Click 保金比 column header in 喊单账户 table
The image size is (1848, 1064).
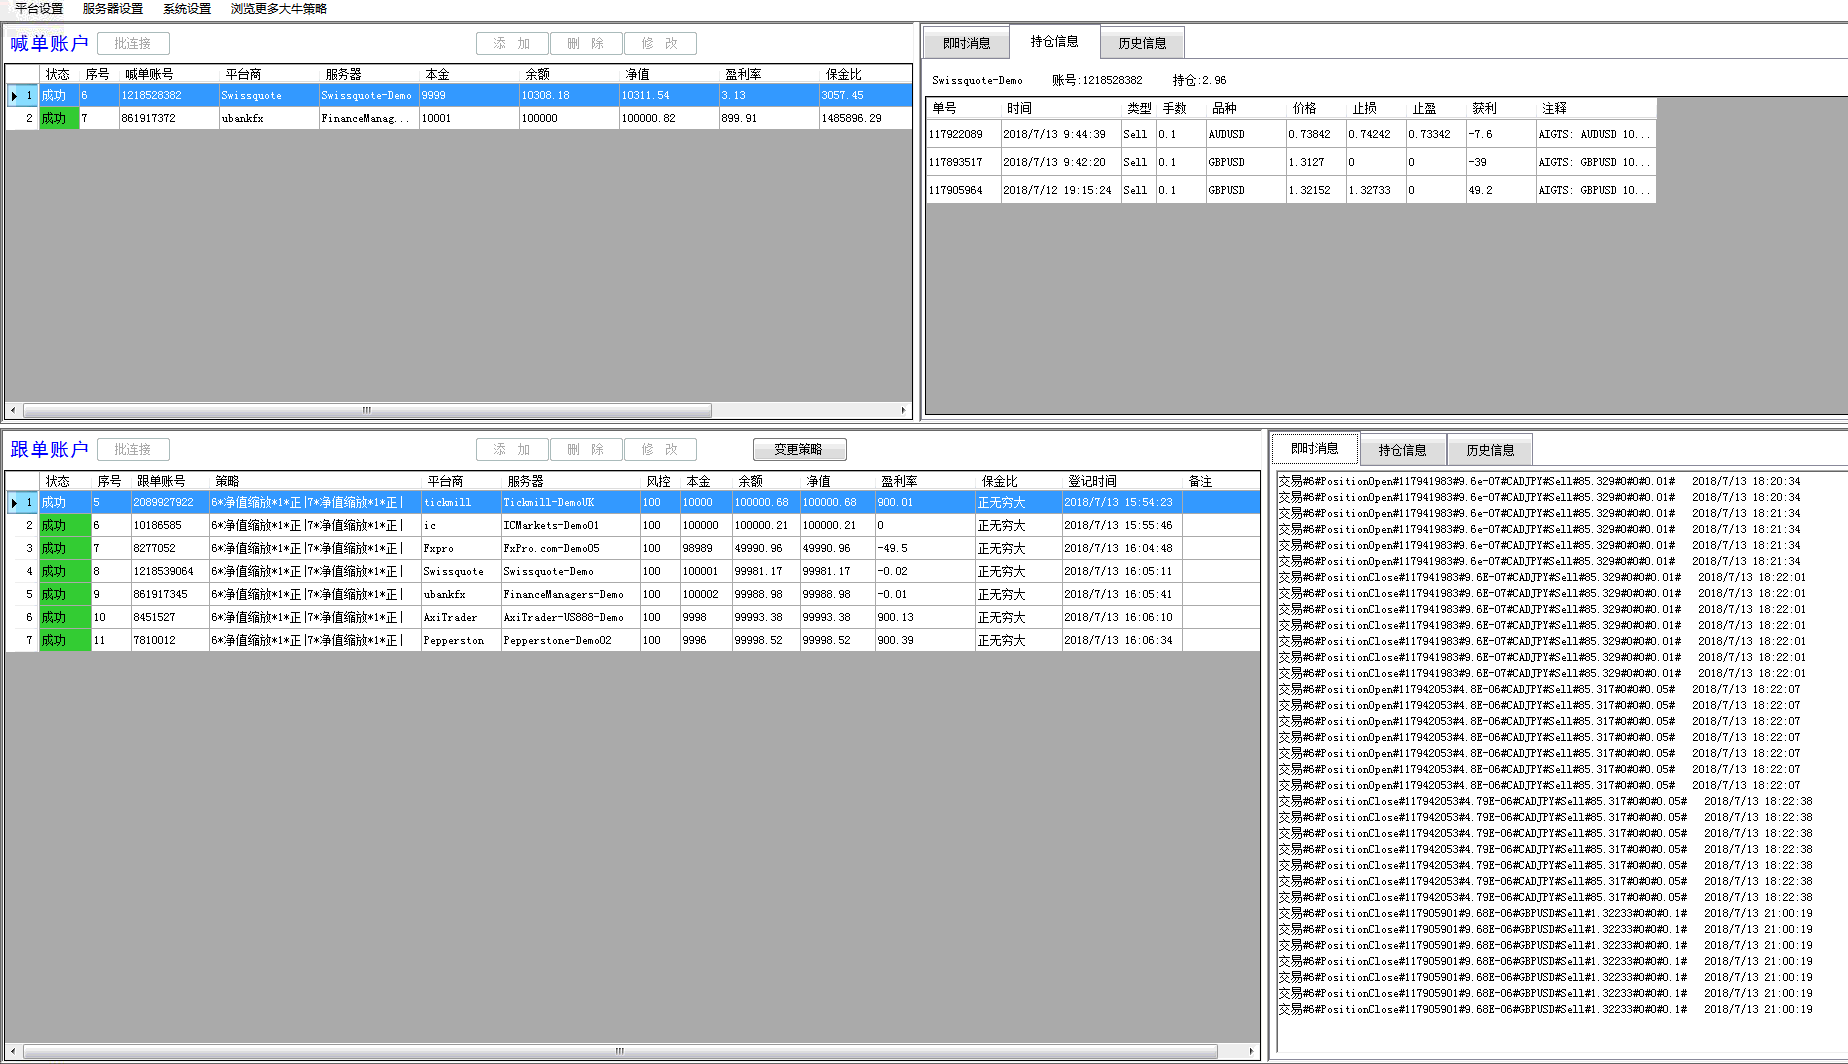865,74
